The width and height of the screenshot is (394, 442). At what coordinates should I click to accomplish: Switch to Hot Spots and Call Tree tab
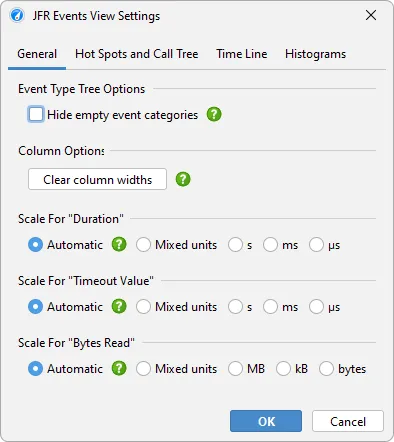click(x=137, y=54)
